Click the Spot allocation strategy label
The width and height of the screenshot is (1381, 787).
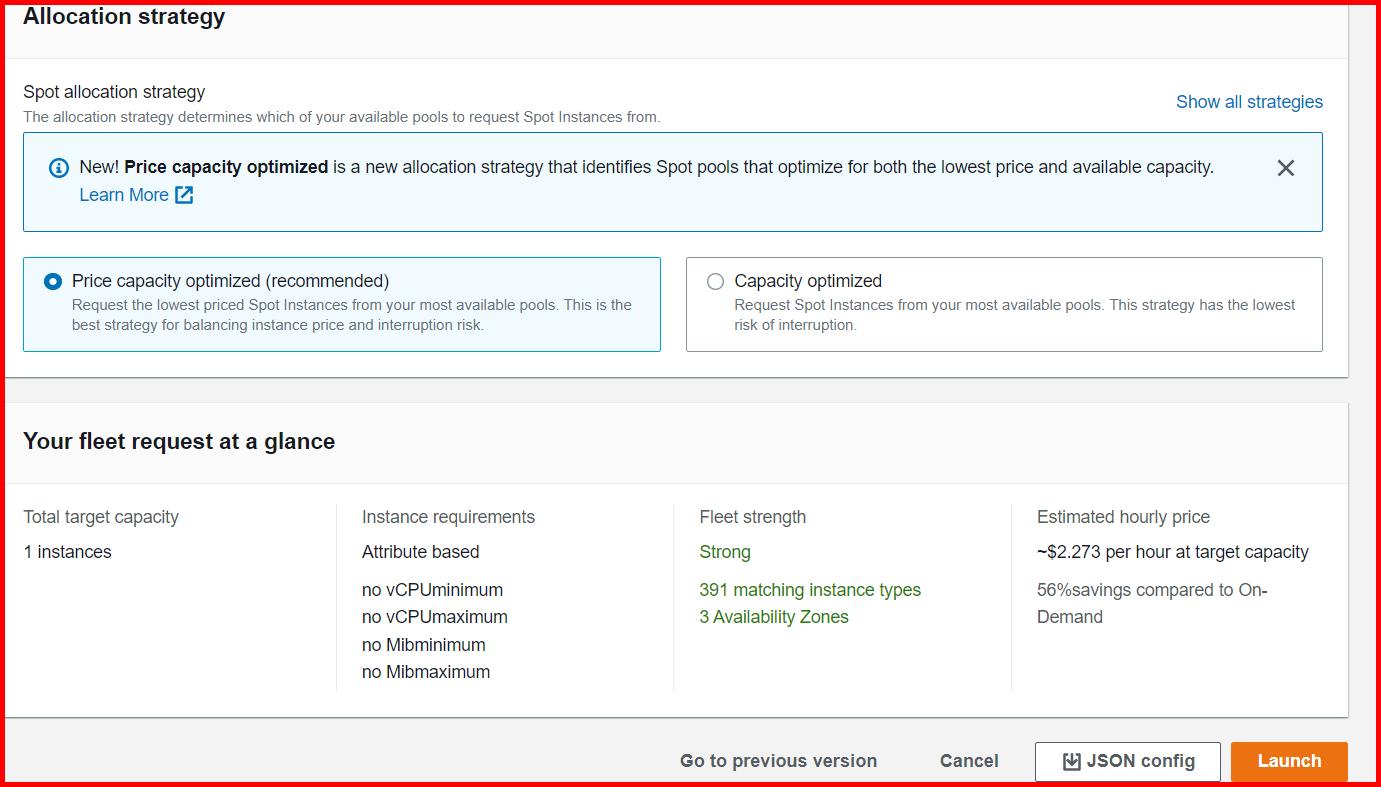[114, 92]
